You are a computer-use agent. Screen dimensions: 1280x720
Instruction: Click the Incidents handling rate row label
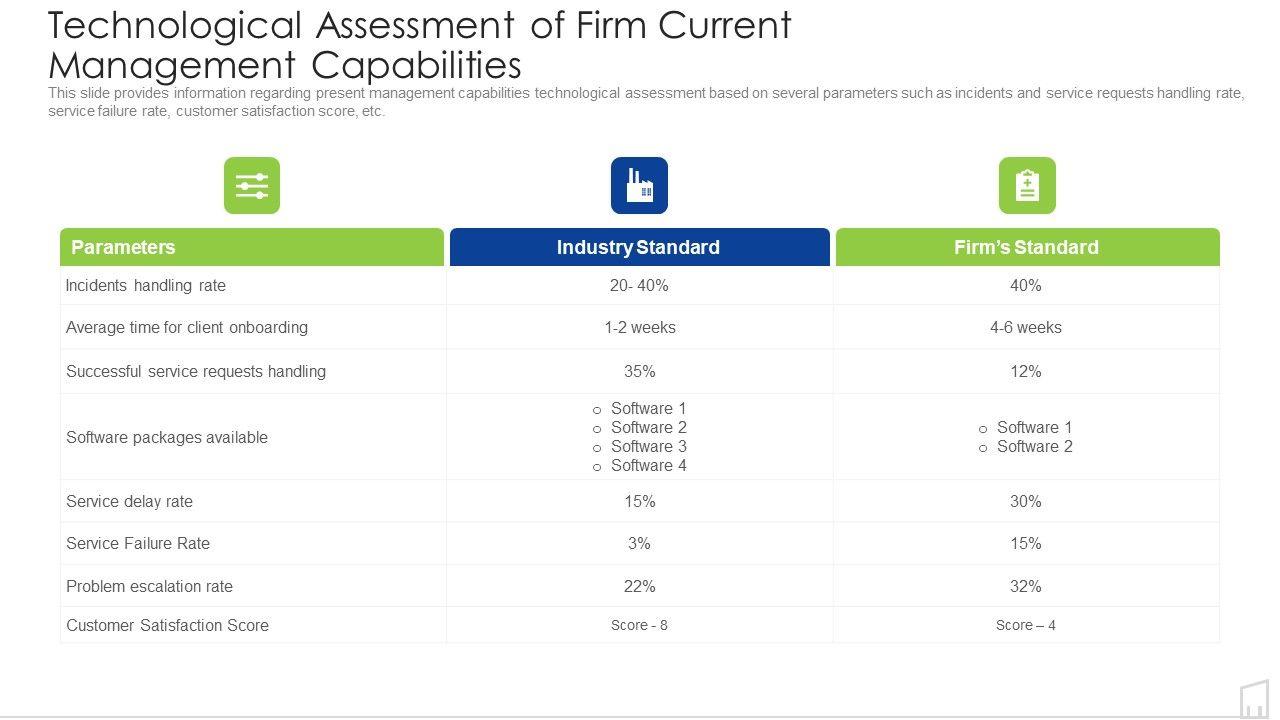pyautogui.click(x=146, y=285)
